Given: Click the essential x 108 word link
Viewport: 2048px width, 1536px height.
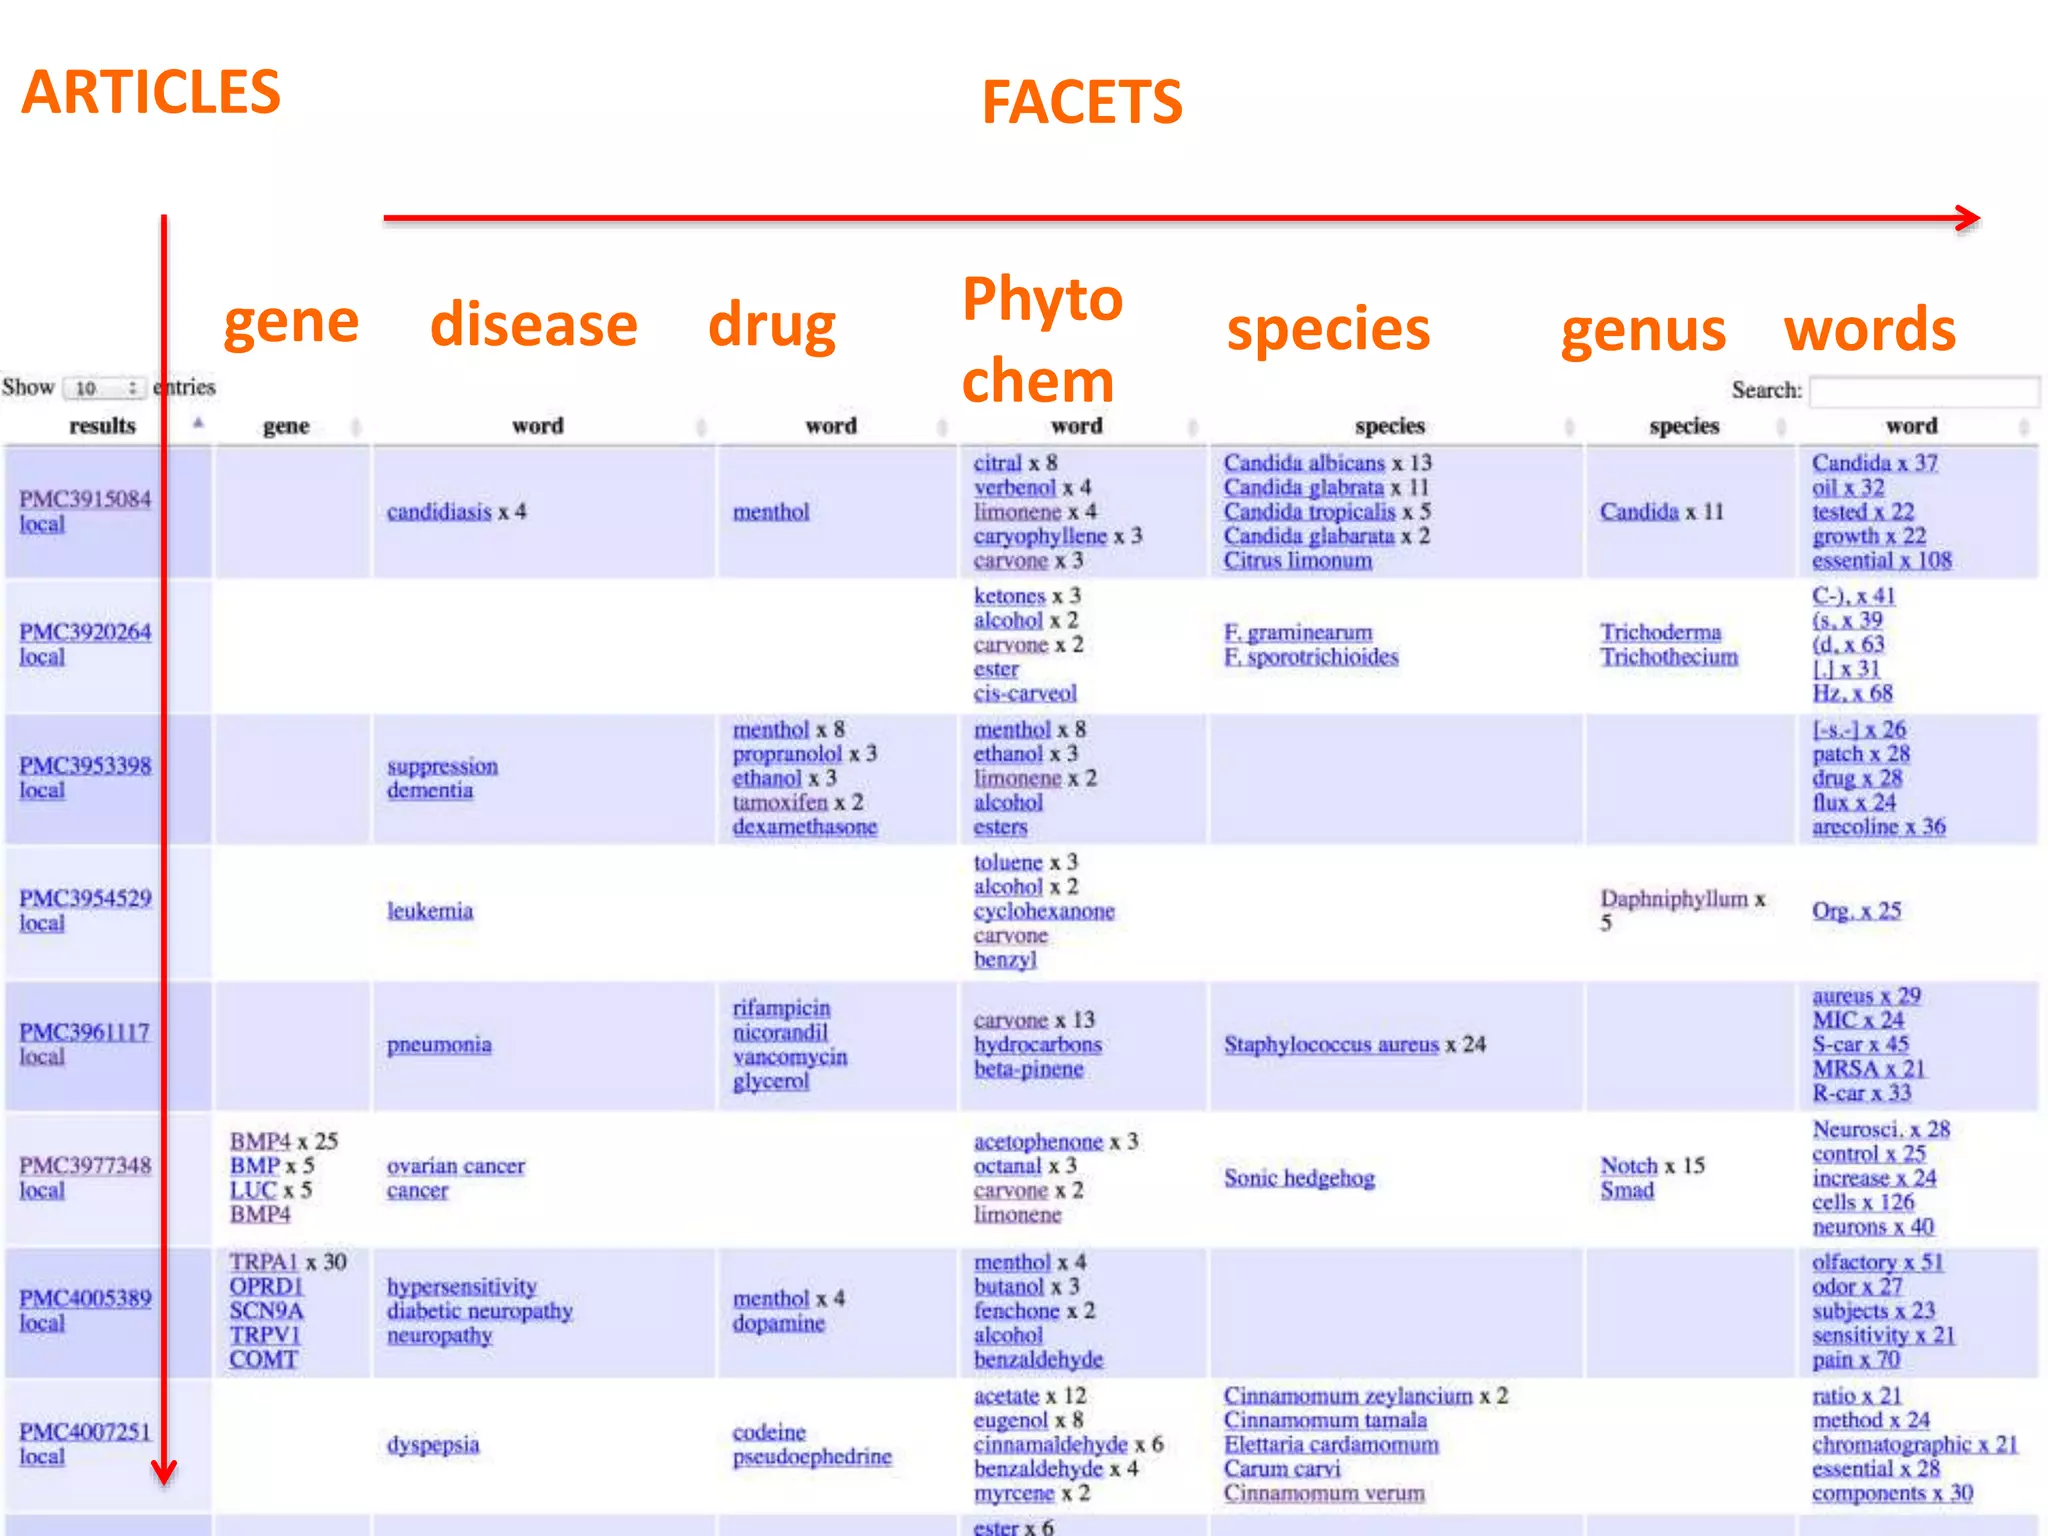Looking at the screenshot, I should (1881, 560).
